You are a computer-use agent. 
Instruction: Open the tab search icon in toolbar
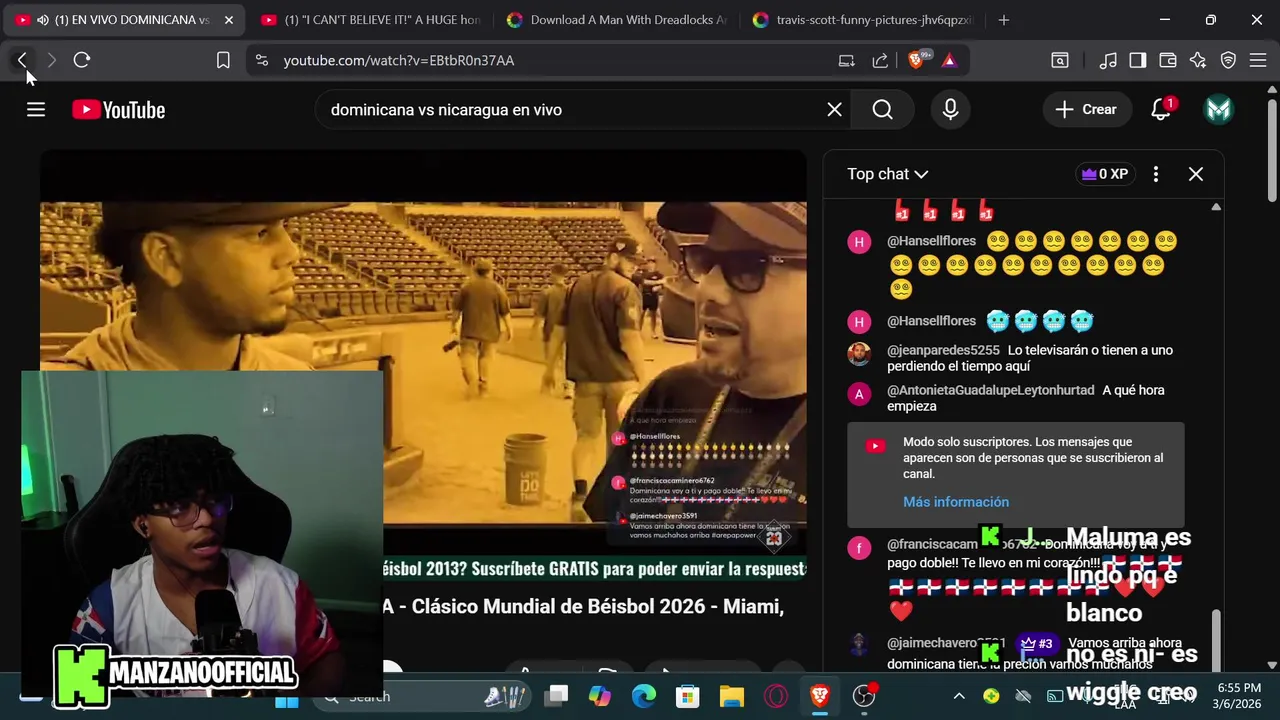point(1060,60)
